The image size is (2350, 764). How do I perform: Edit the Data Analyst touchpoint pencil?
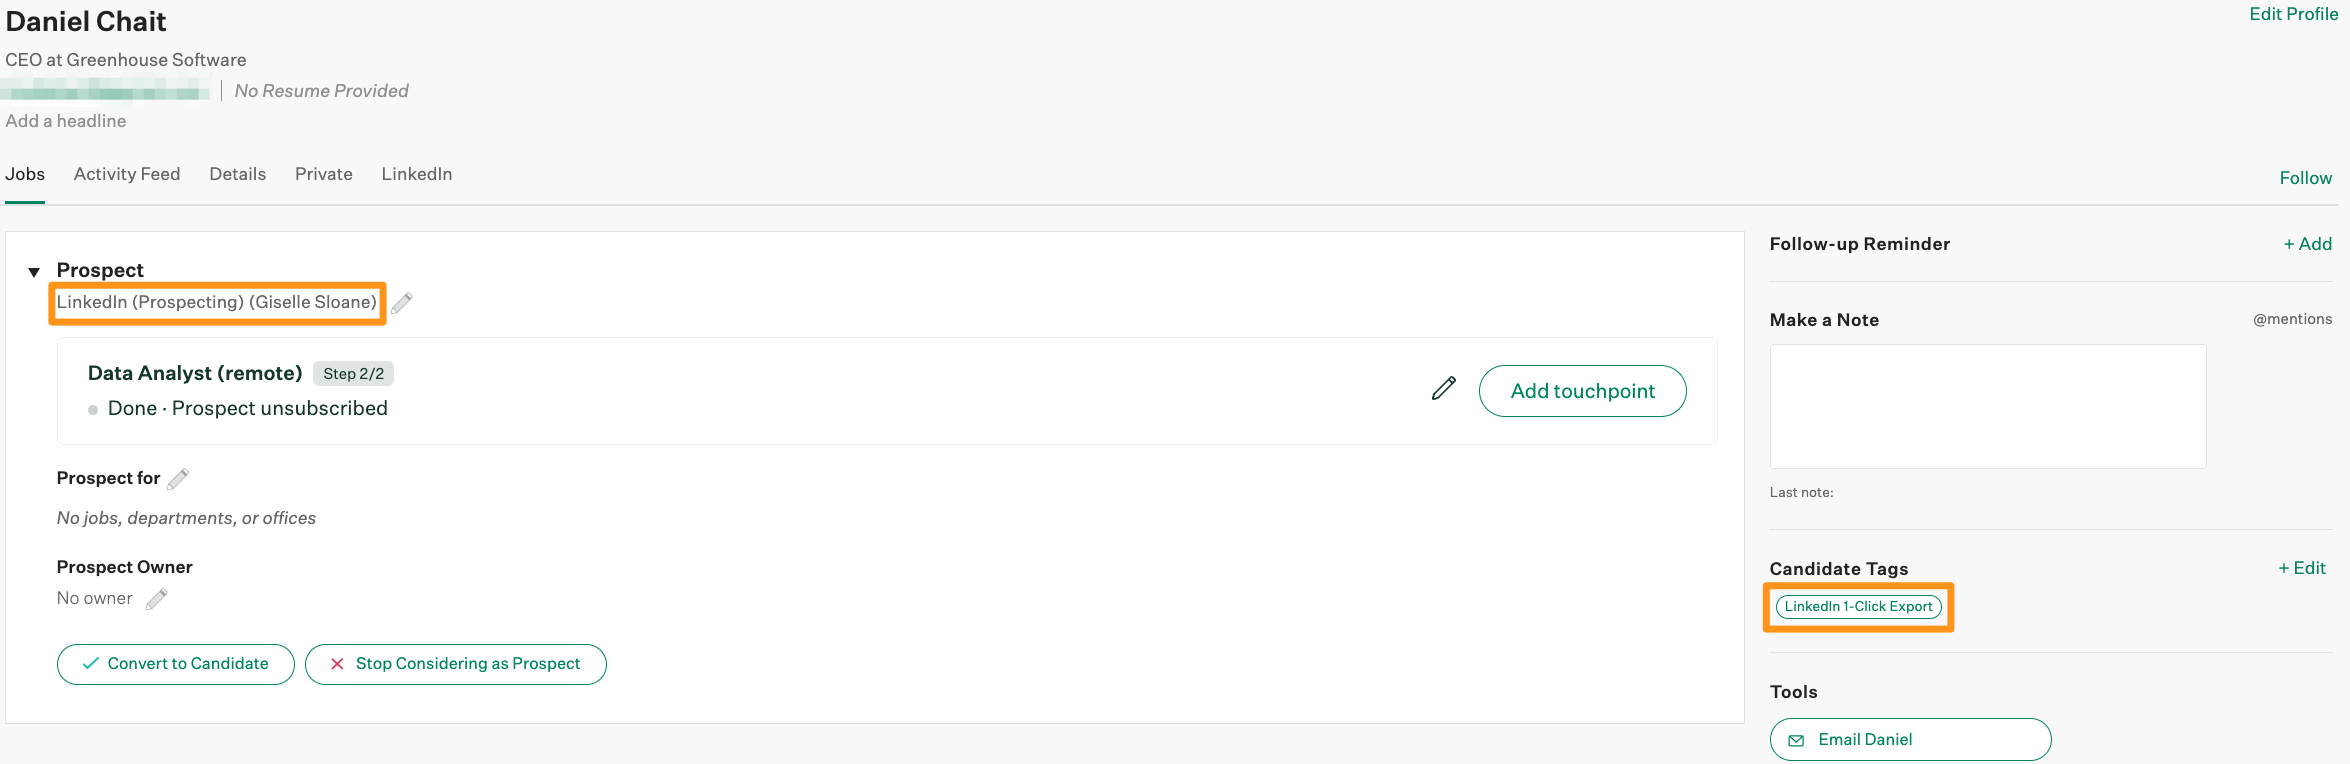pos(1443,389)
